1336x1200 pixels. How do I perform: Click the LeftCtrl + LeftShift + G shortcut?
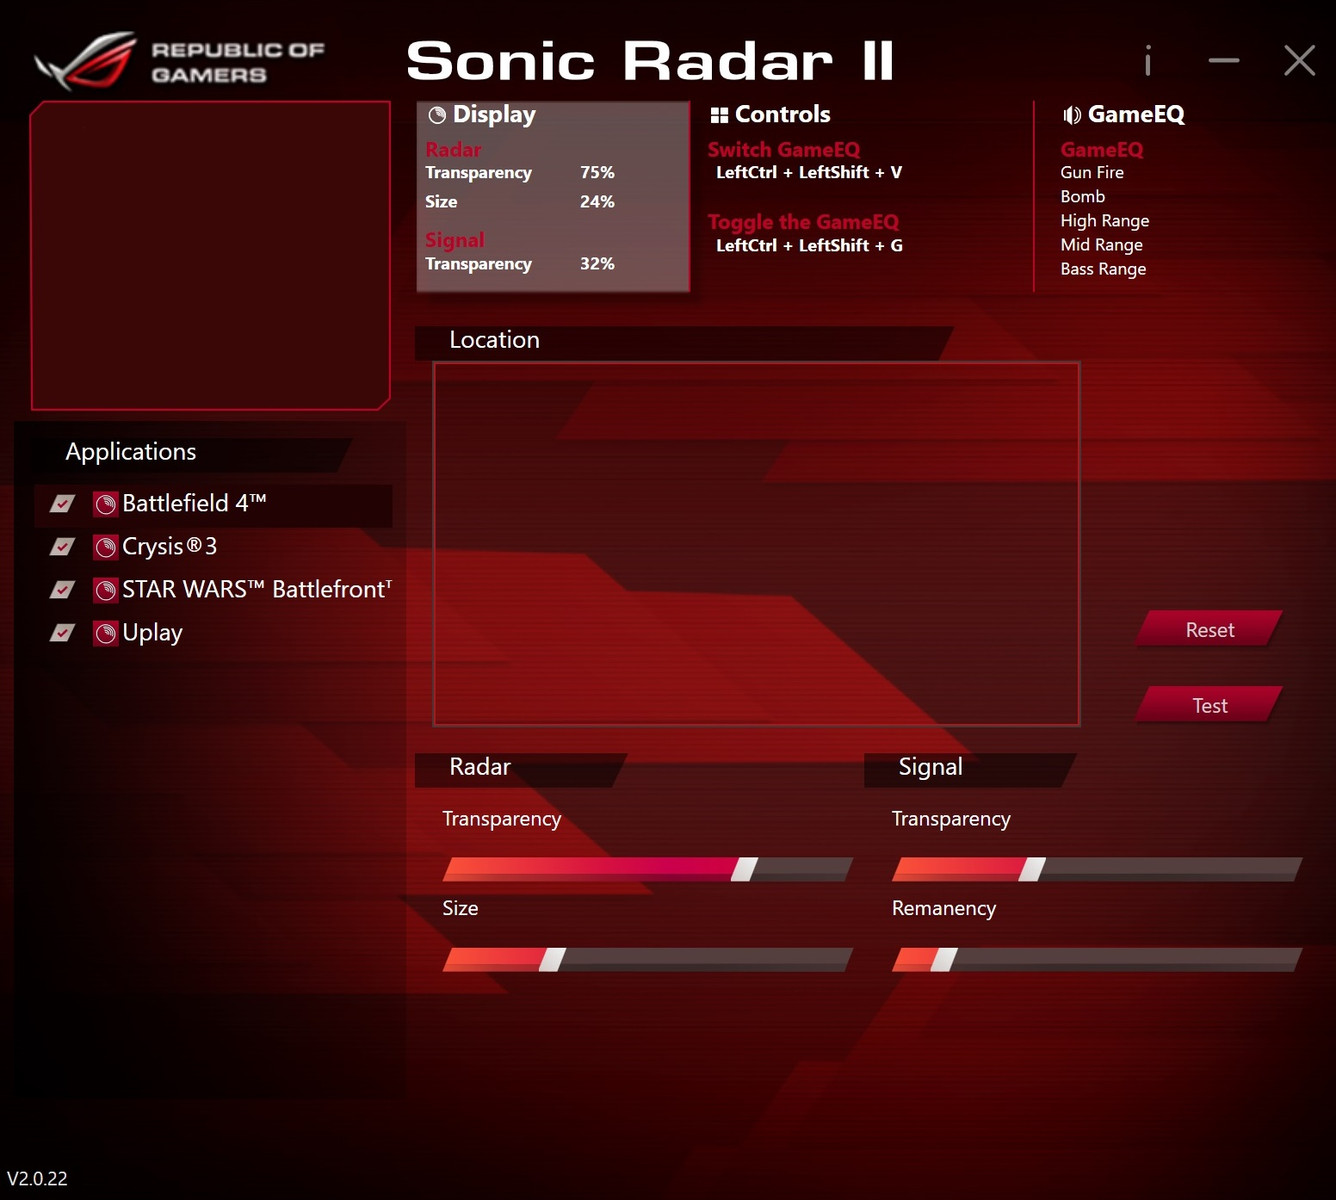[x=809, y=245]
